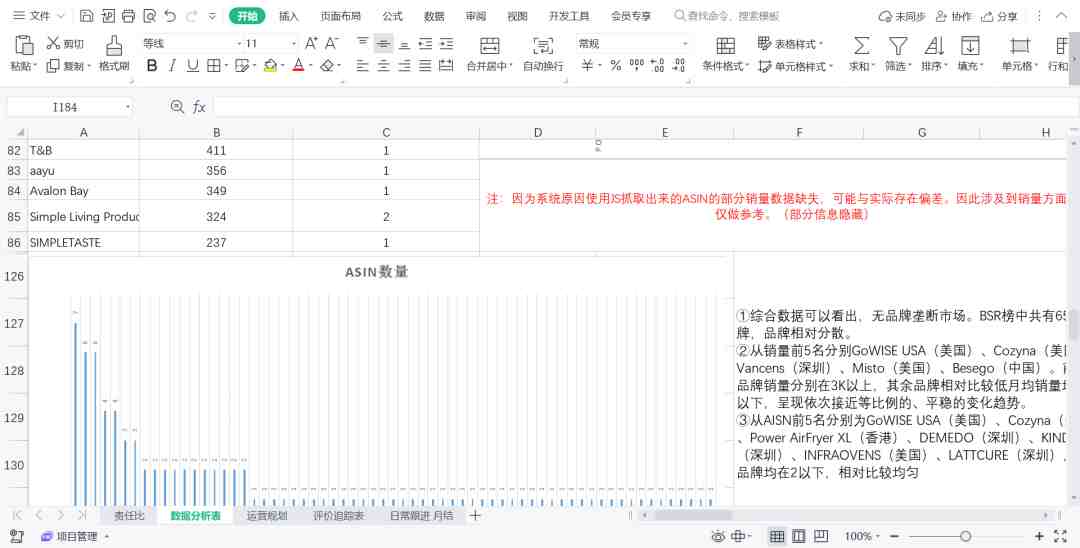Image resolution: width=1080 pixels, height=548 pixels.
Task: Apply bold formatting with B icon
Action: click(152, 65)
